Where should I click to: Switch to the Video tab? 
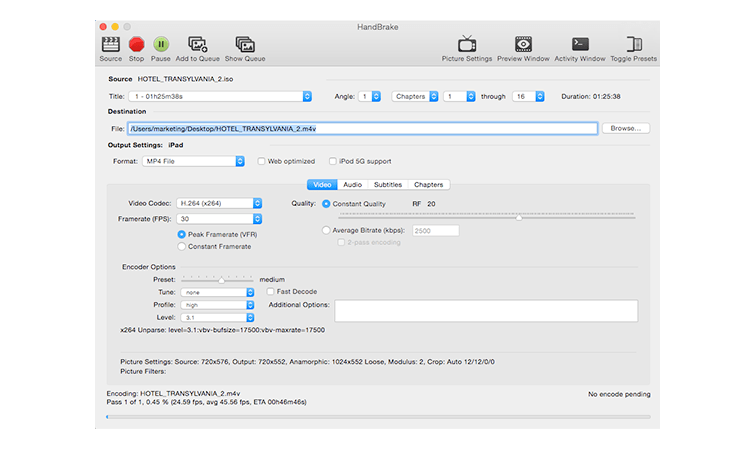[x=322, y=185]
